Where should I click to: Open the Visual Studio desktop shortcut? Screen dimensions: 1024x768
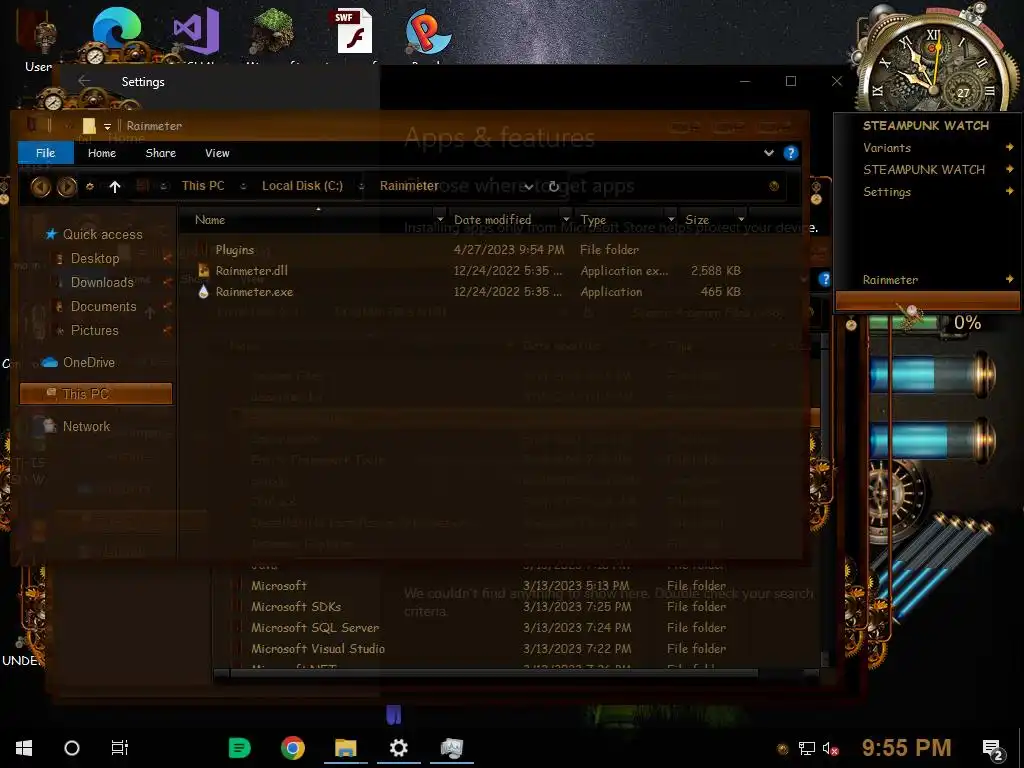196,31
